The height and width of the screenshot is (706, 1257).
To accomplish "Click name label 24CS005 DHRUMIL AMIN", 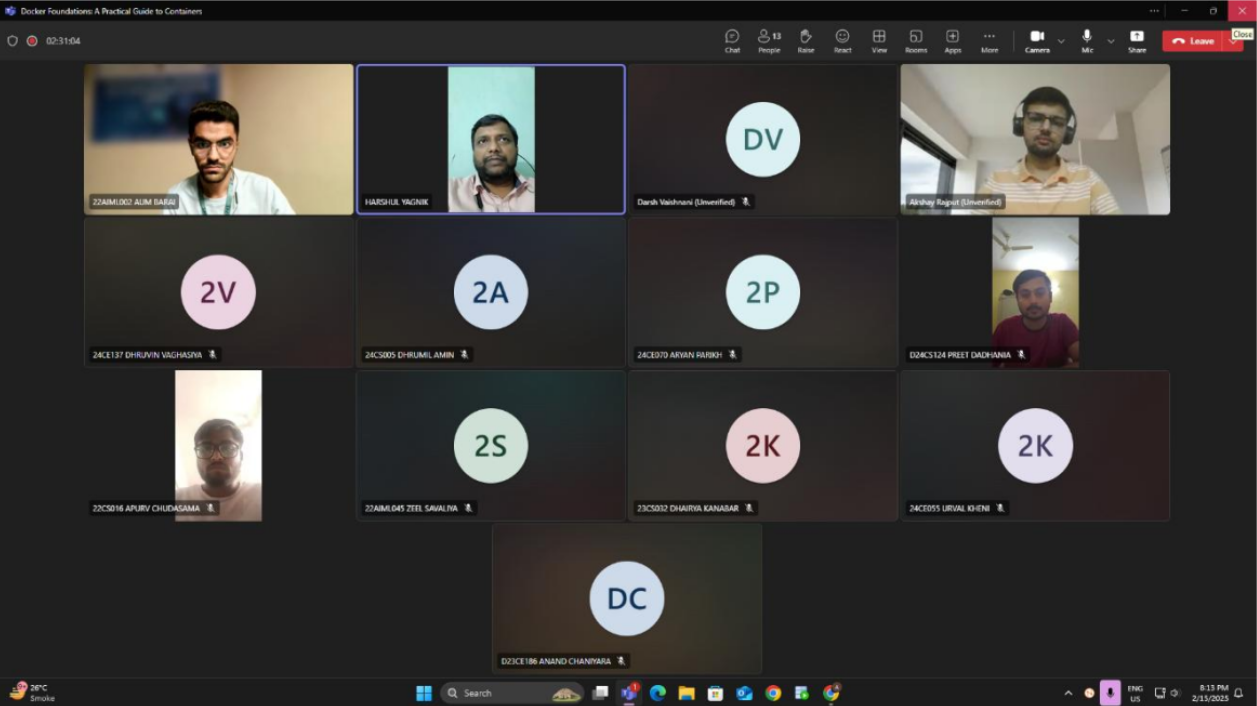I will [x=410, y=355].
